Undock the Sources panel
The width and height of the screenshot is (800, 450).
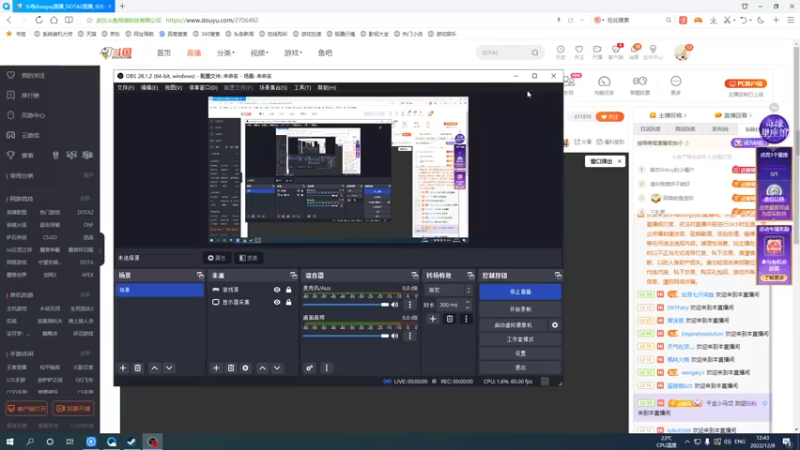pos(293,276)
